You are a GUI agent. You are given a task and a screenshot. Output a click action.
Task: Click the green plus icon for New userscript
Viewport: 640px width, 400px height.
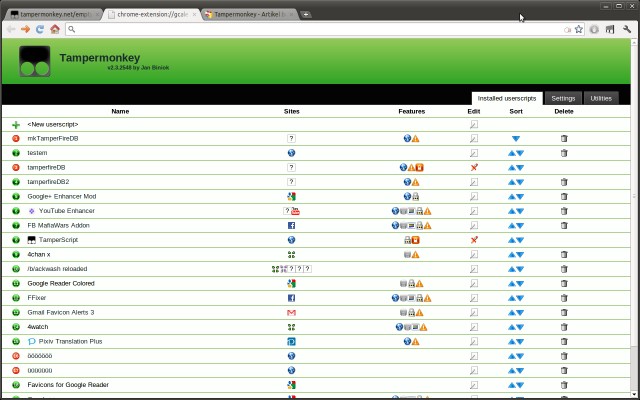coord(16,124)
